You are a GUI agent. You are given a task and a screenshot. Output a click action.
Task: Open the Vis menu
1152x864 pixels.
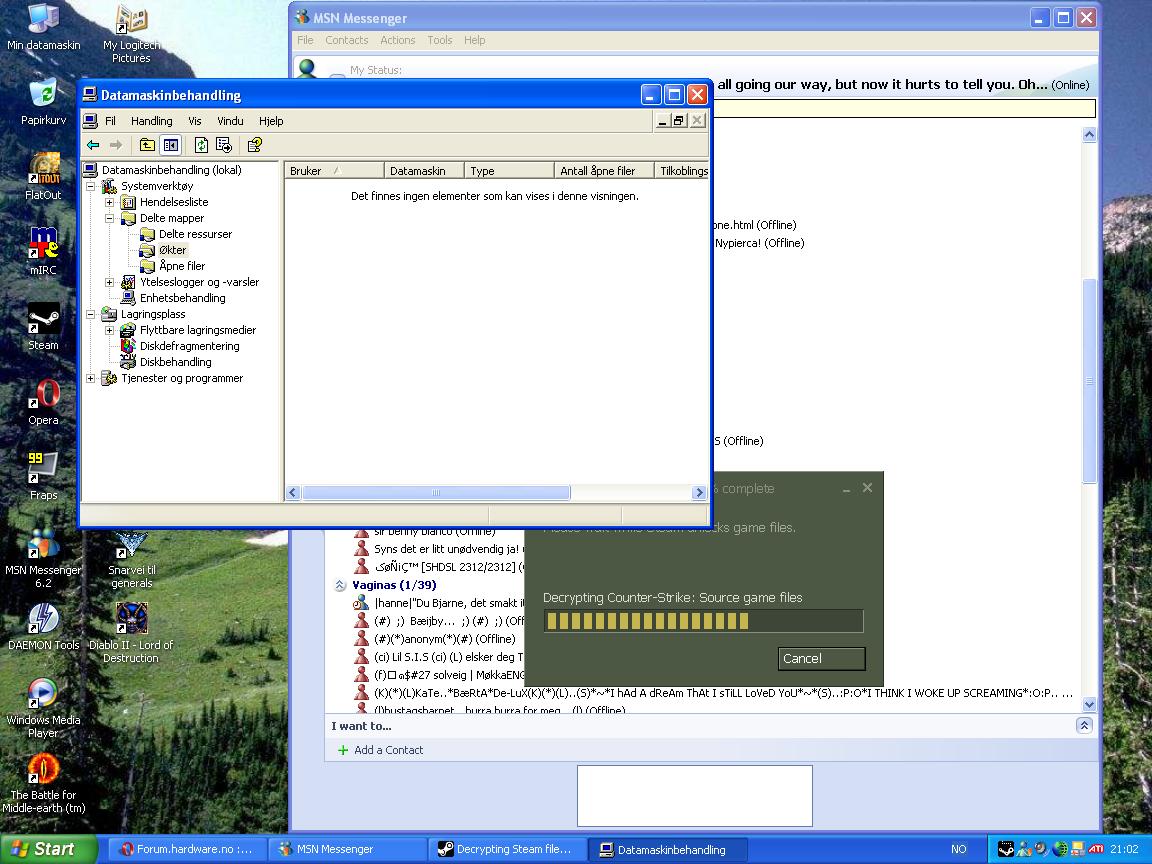click(195, 121)
